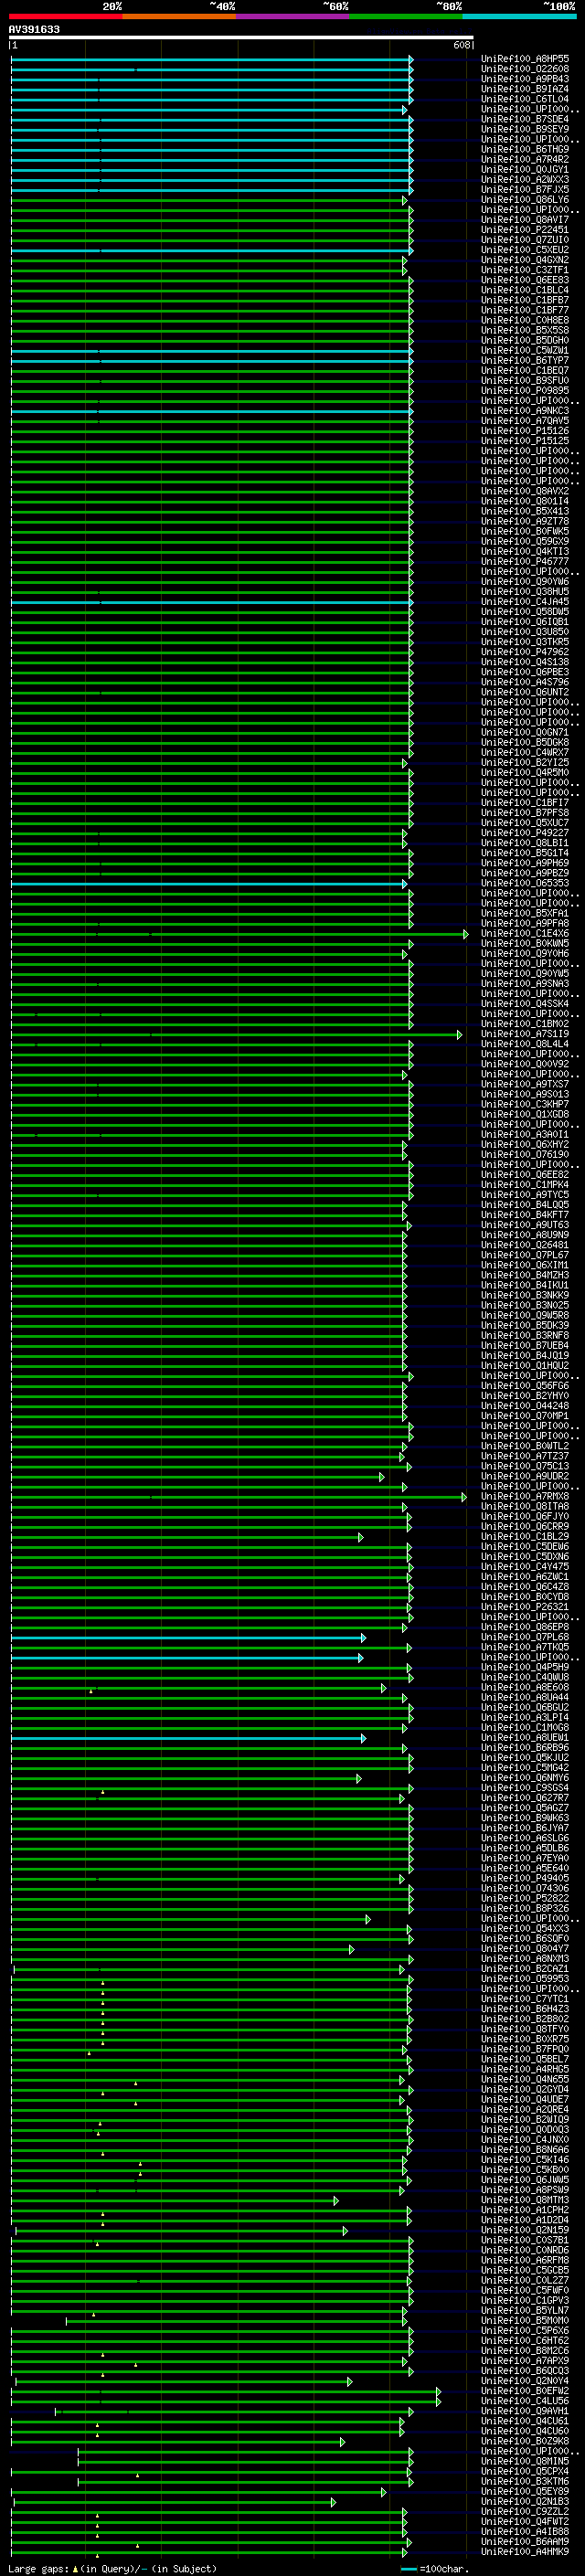Select hit label UniRef100_C3ZTF1
The image size is (585, 2576).
525,270
